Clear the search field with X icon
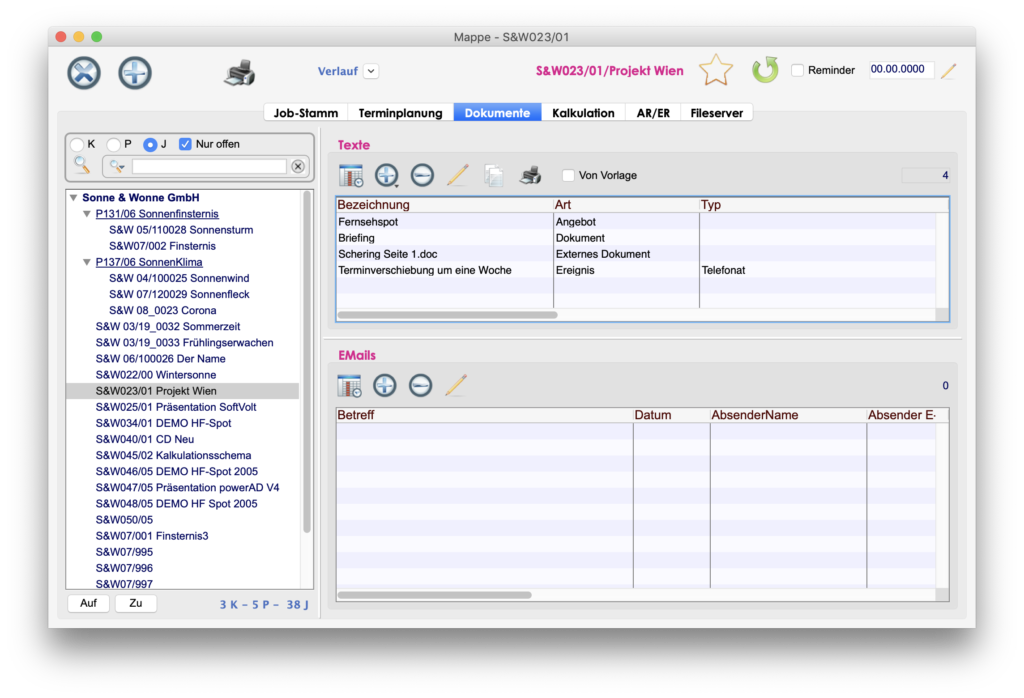This screenshot has height=698, width=1024. pyautogui.click(x=298, y=167)
